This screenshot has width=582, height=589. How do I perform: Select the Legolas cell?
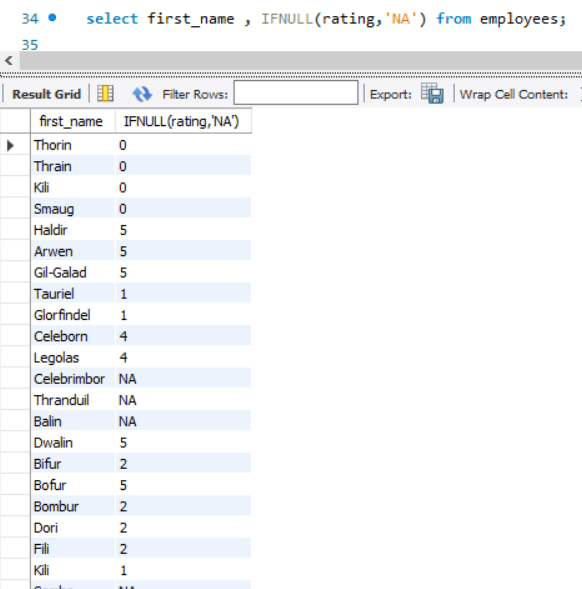[73, 357]
